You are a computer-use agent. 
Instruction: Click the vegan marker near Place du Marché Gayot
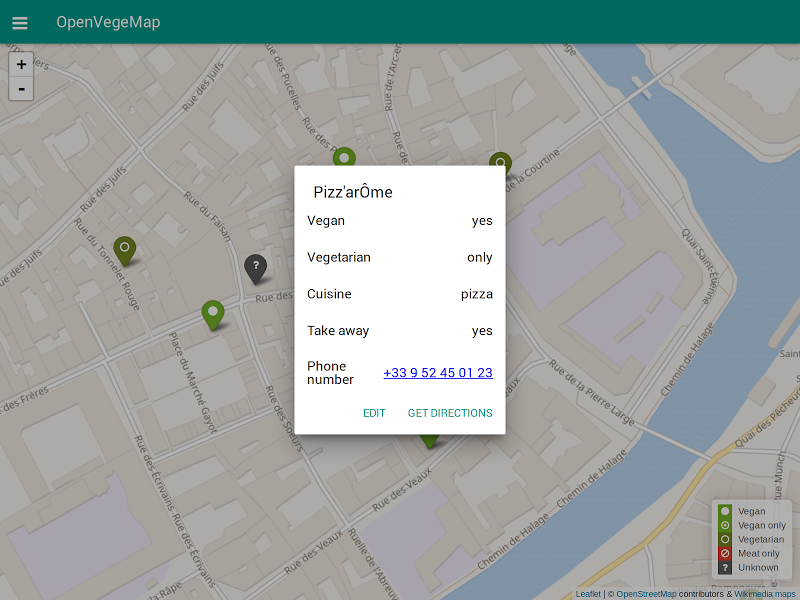212,314
